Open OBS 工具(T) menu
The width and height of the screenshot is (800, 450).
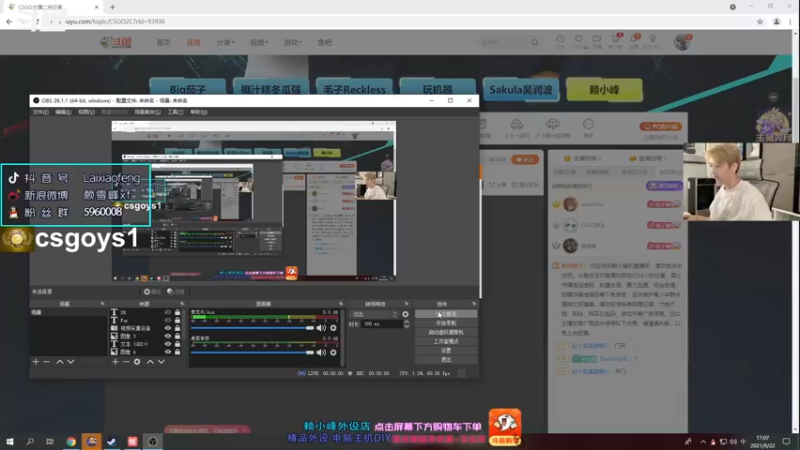click(175, 112)
